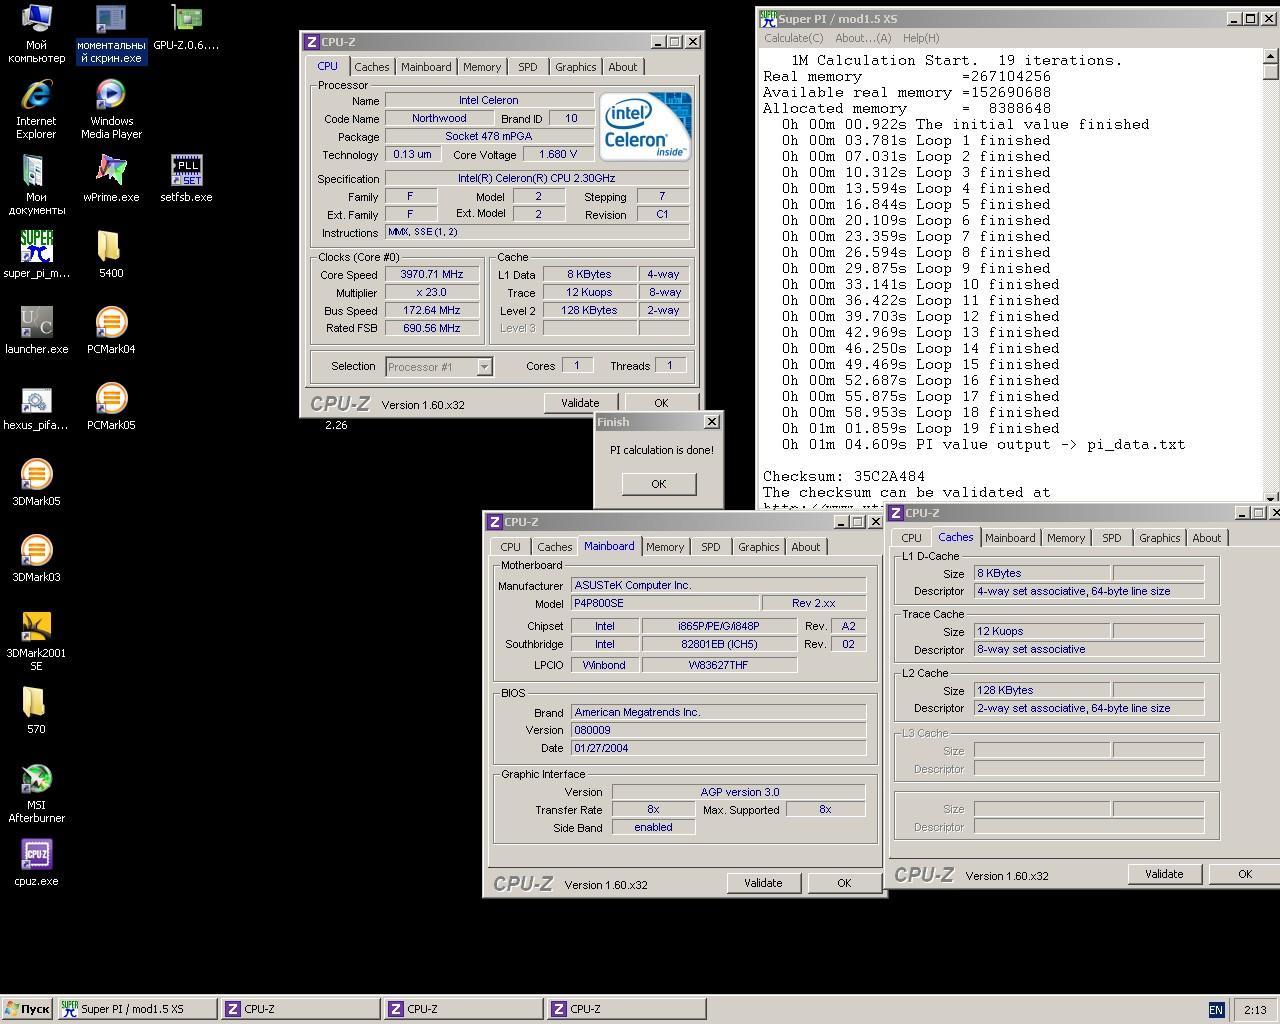Expand the Processor #1 selection dropdown
Screen dimensions: 1280x1024
(x=484, y=367)
